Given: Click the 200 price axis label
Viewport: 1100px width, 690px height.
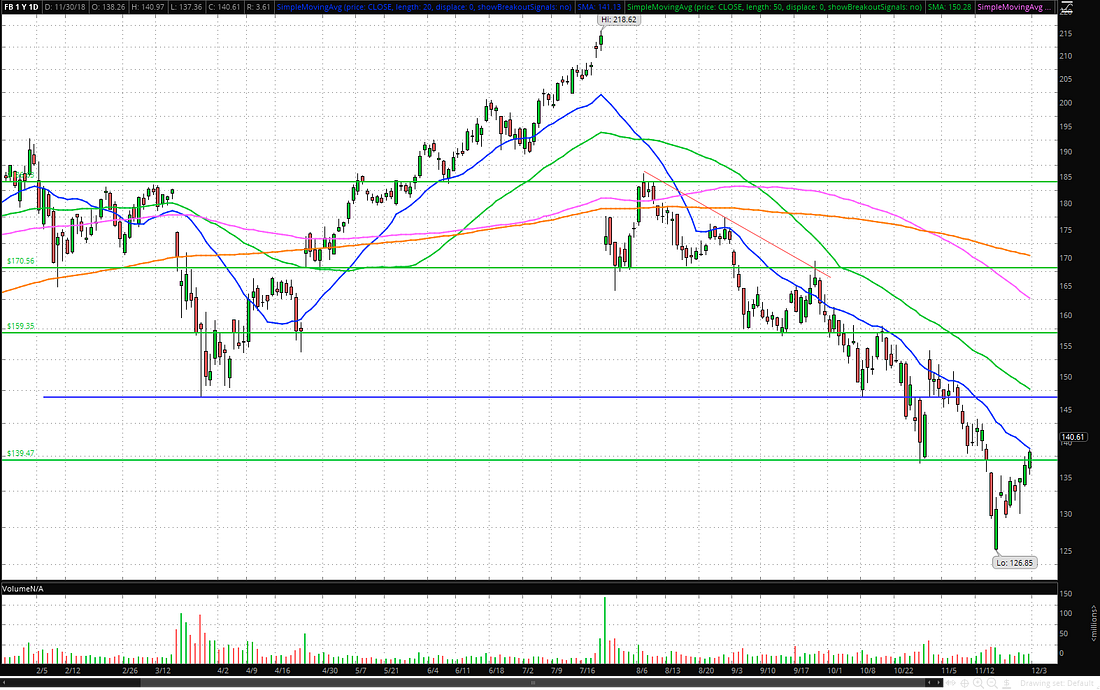Looking at the screenshot, I should click(1066, 103).
